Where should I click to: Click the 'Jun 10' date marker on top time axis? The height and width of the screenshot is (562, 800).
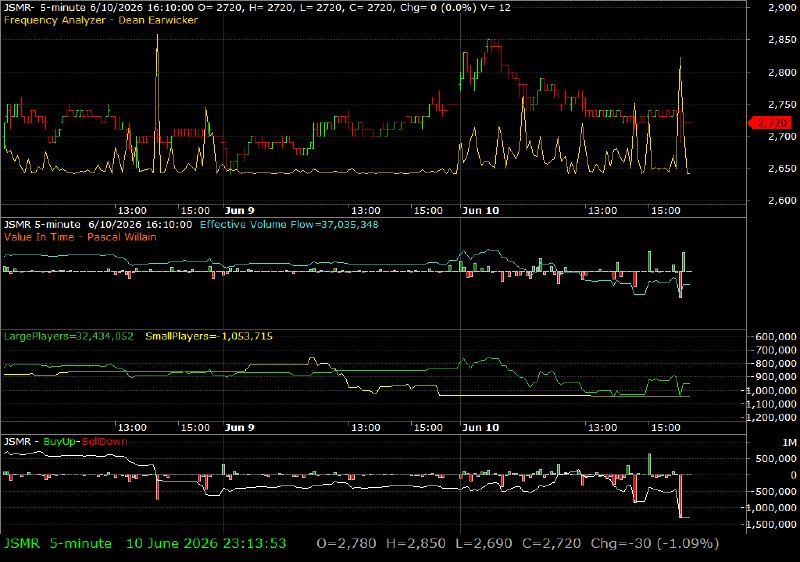pyautogui.click(x=481, y=211)
